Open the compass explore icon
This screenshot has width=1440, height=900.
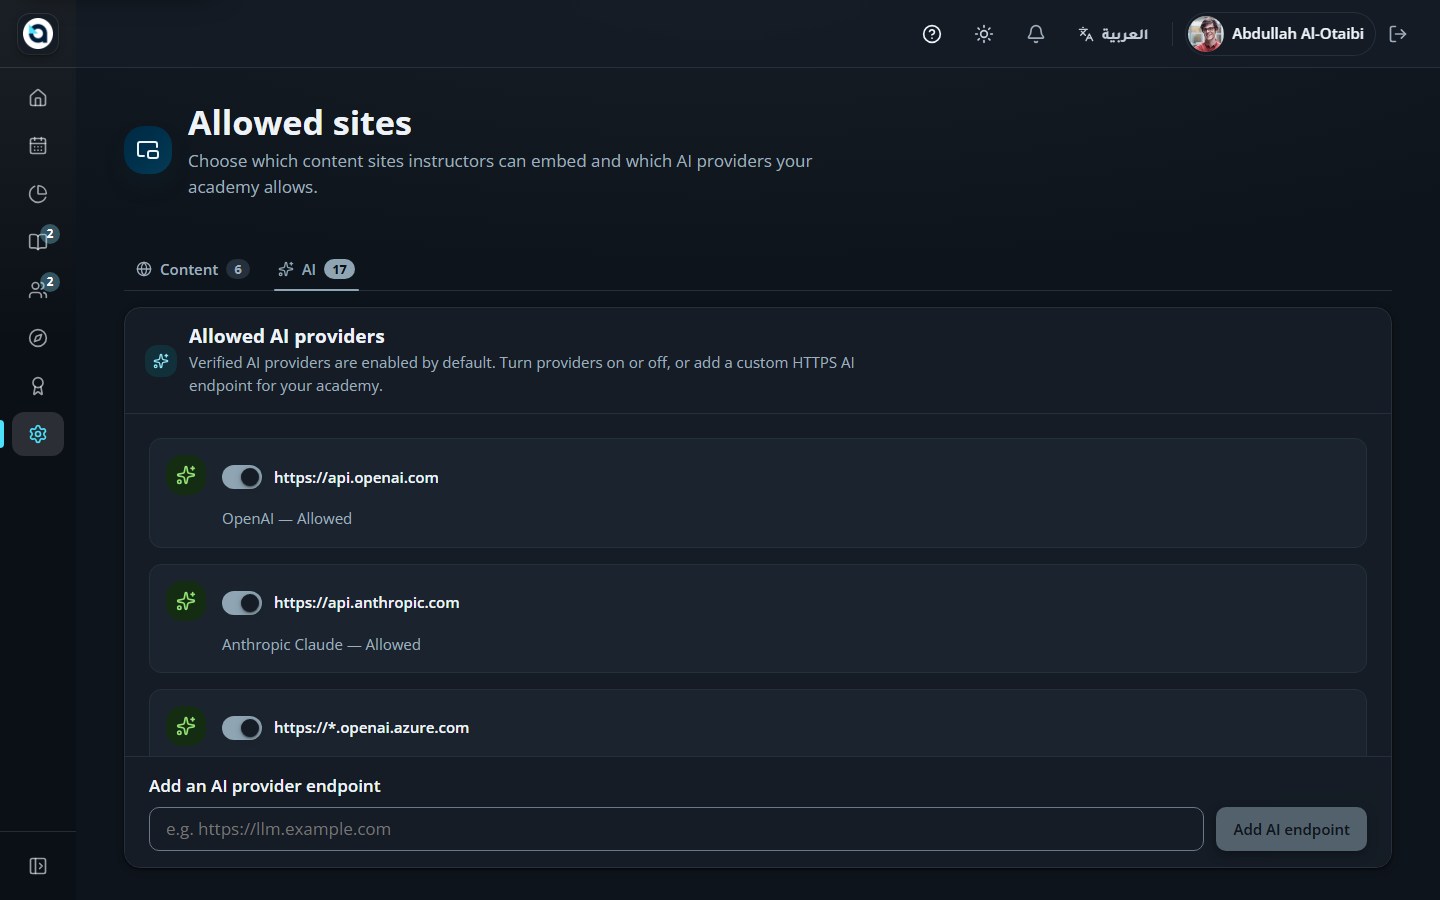click(38, 338)
